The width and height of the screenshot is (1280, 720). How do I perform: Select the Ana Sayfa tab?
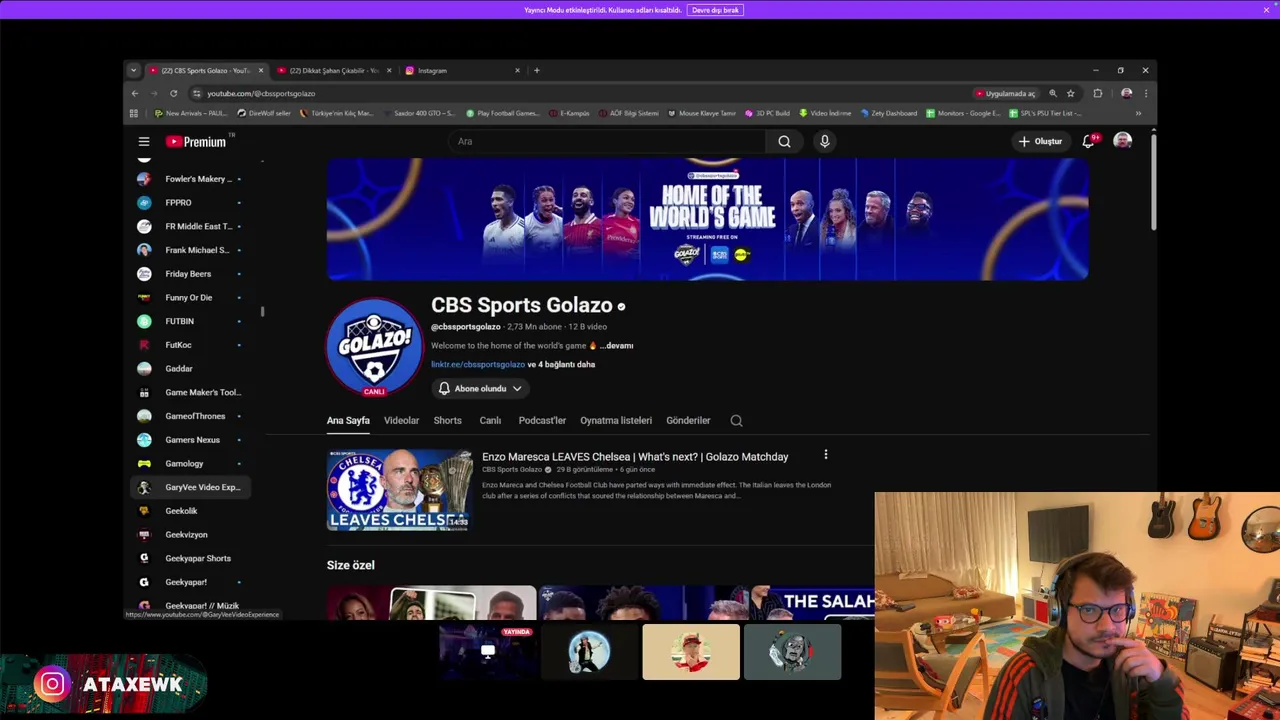coord(348,421)
